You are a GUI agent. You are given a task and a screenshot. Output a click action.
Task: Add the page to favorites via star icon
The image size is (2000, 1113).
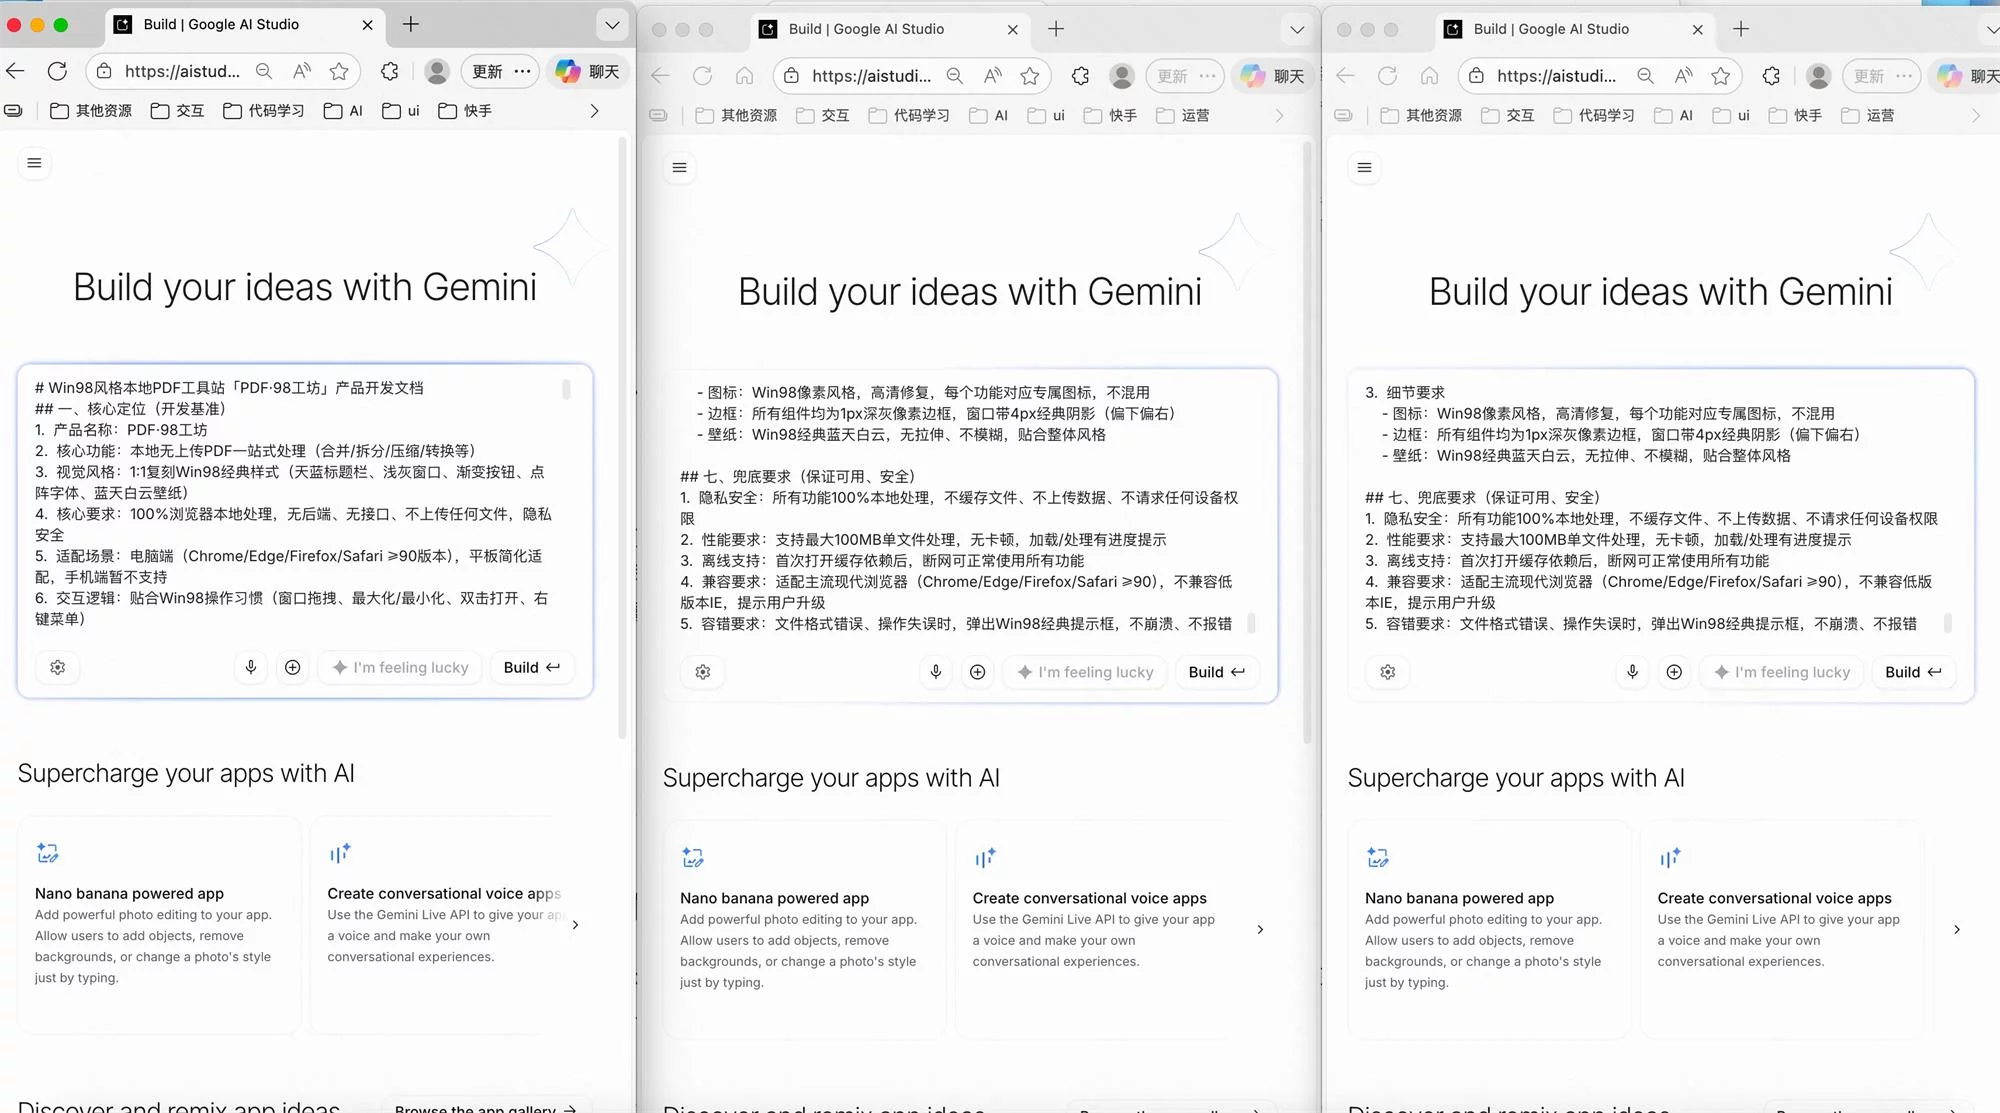pos(339,71)
